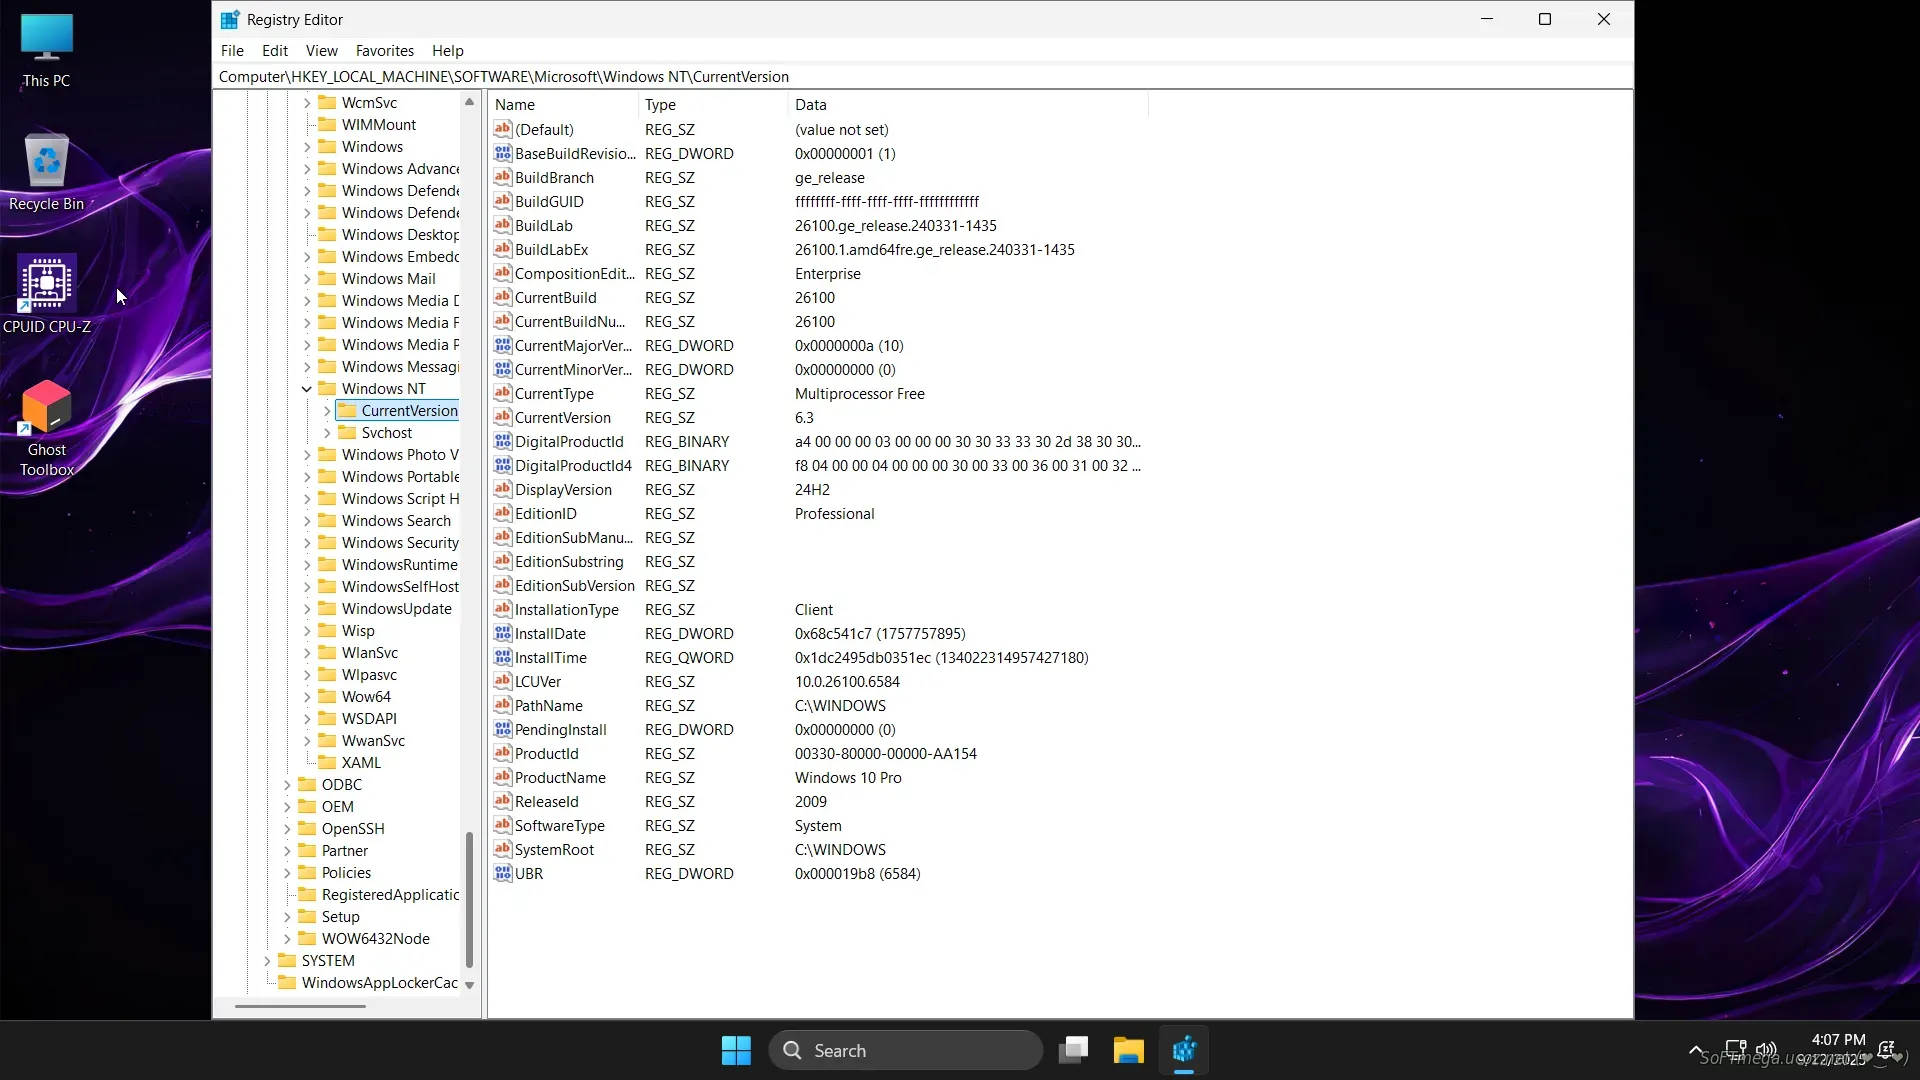
Task: Click the Name column header
Action: pos(515,104)
